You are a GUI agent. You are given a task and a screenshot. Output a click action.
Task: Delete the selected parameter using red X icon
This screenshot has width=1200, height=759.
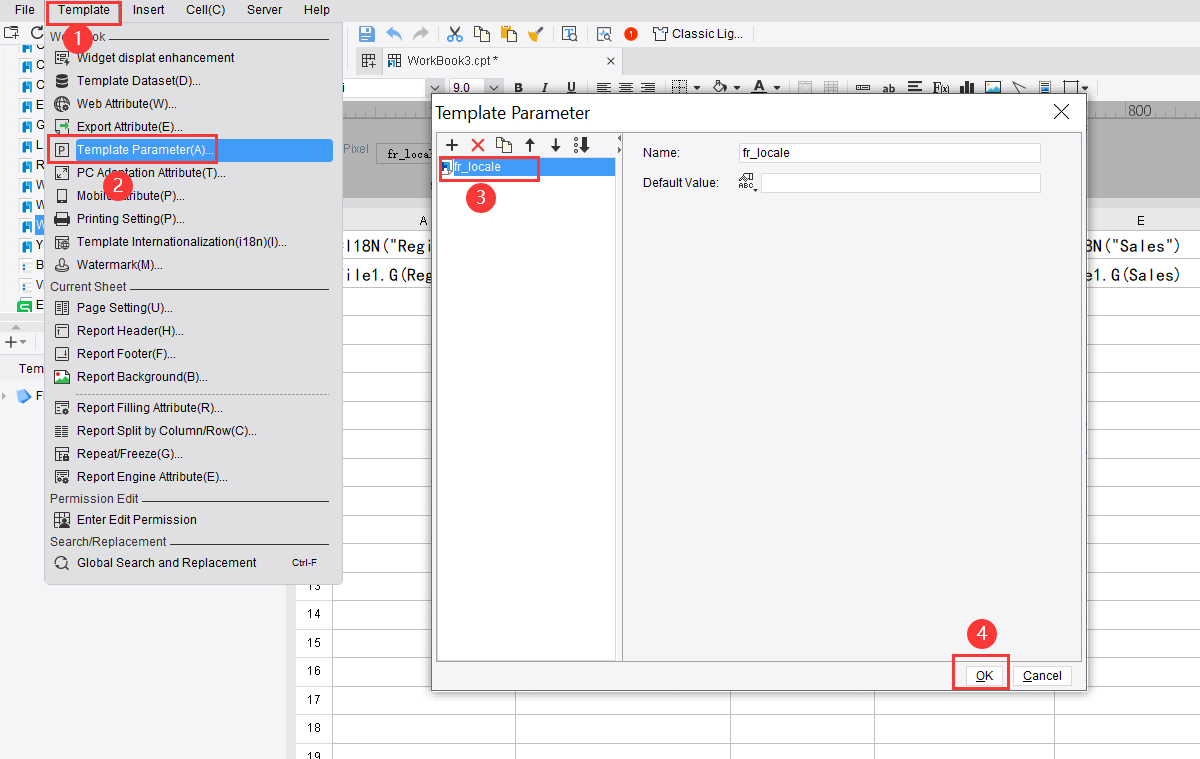[478, 145]
